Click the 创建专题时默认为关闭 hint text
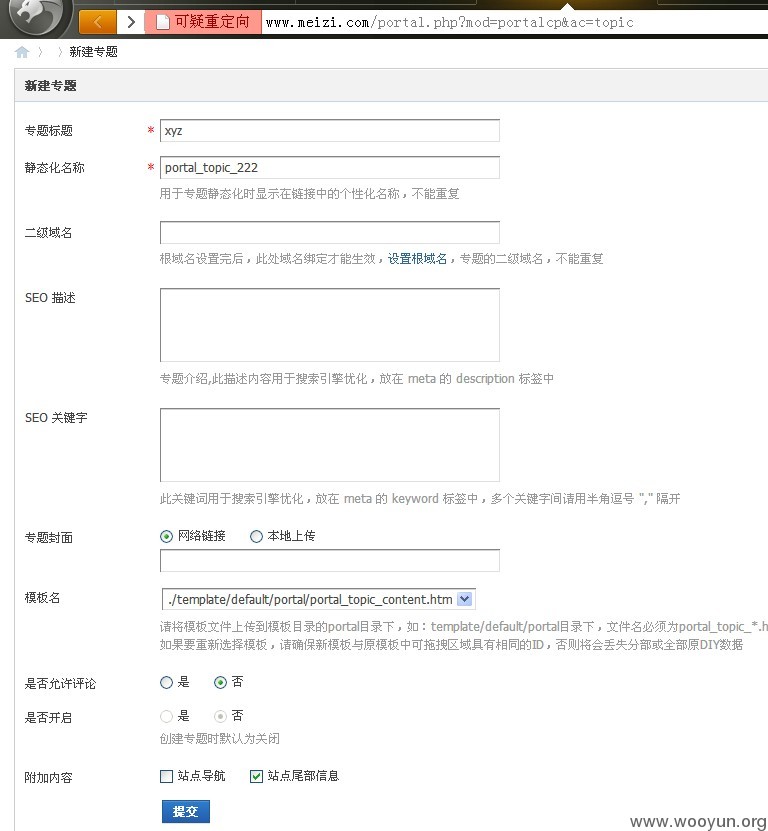This screenshot has width=768, height=831. (219, 739)
